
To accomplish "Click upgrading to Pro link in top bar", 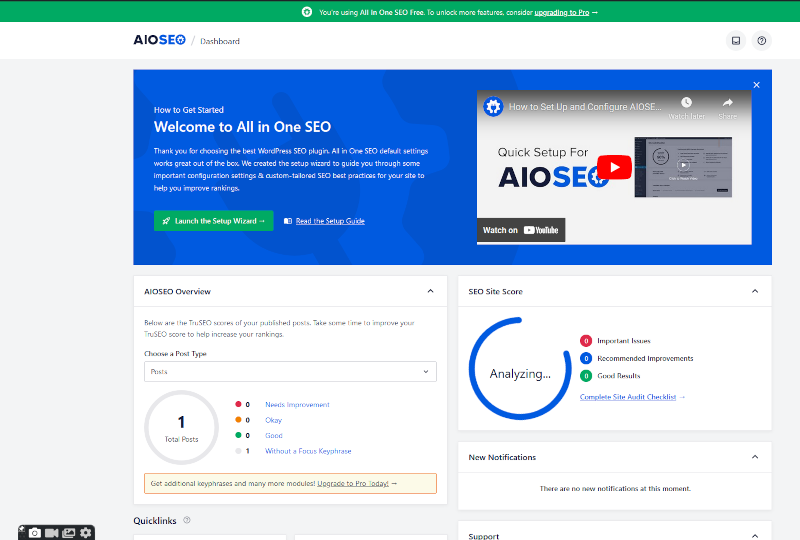I will tap(562, 12).
